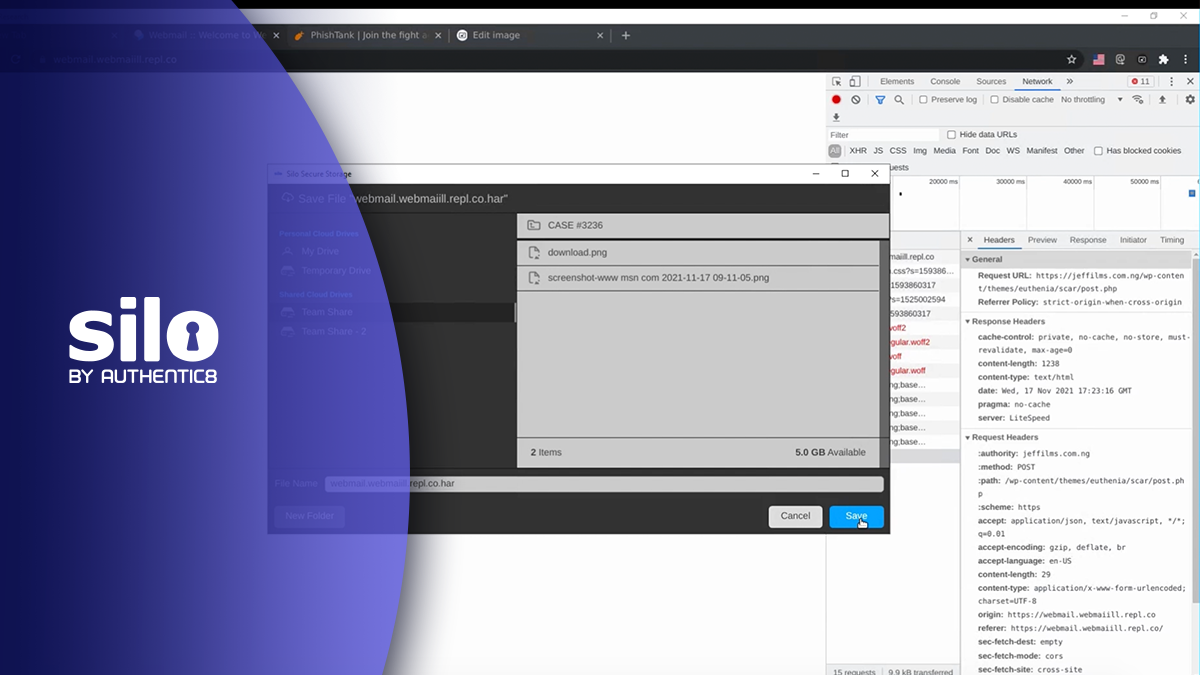
Task: Switch to the Console panel
Action: [x=945, y=82]
